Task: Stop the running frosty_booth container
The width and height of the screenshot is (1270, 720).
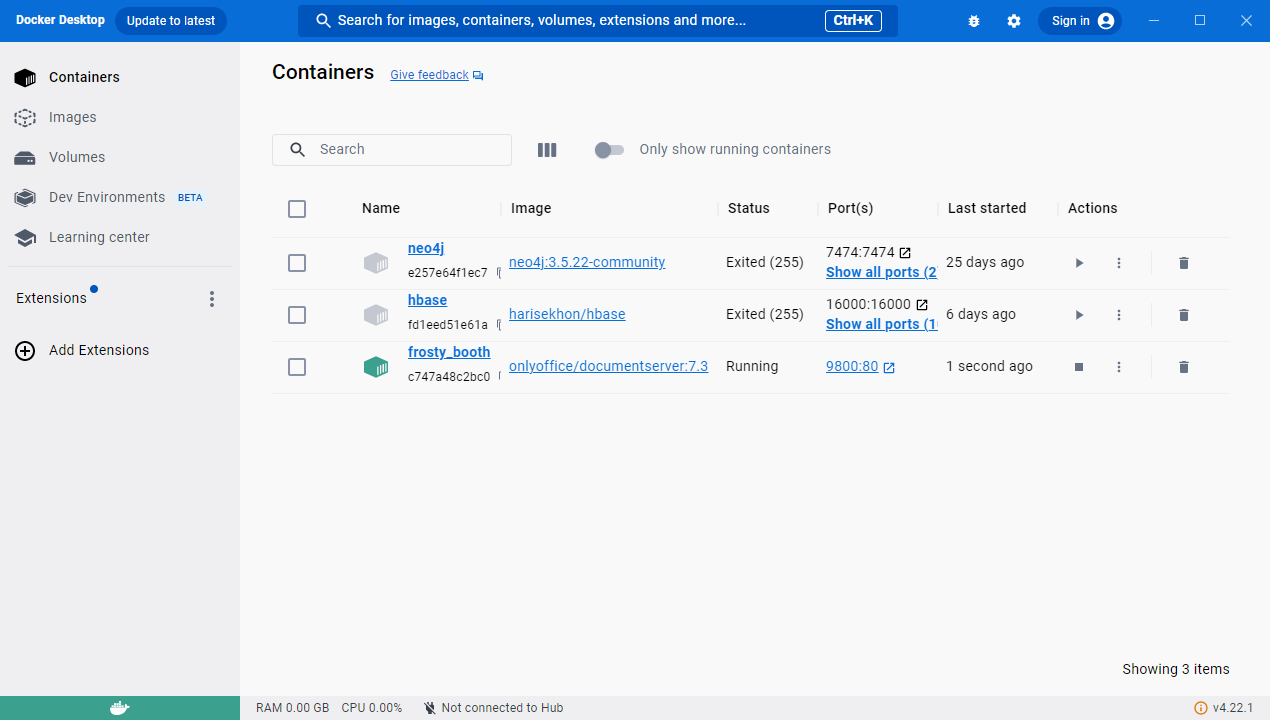Action: pyautogui.click(x=1079, y=367)
